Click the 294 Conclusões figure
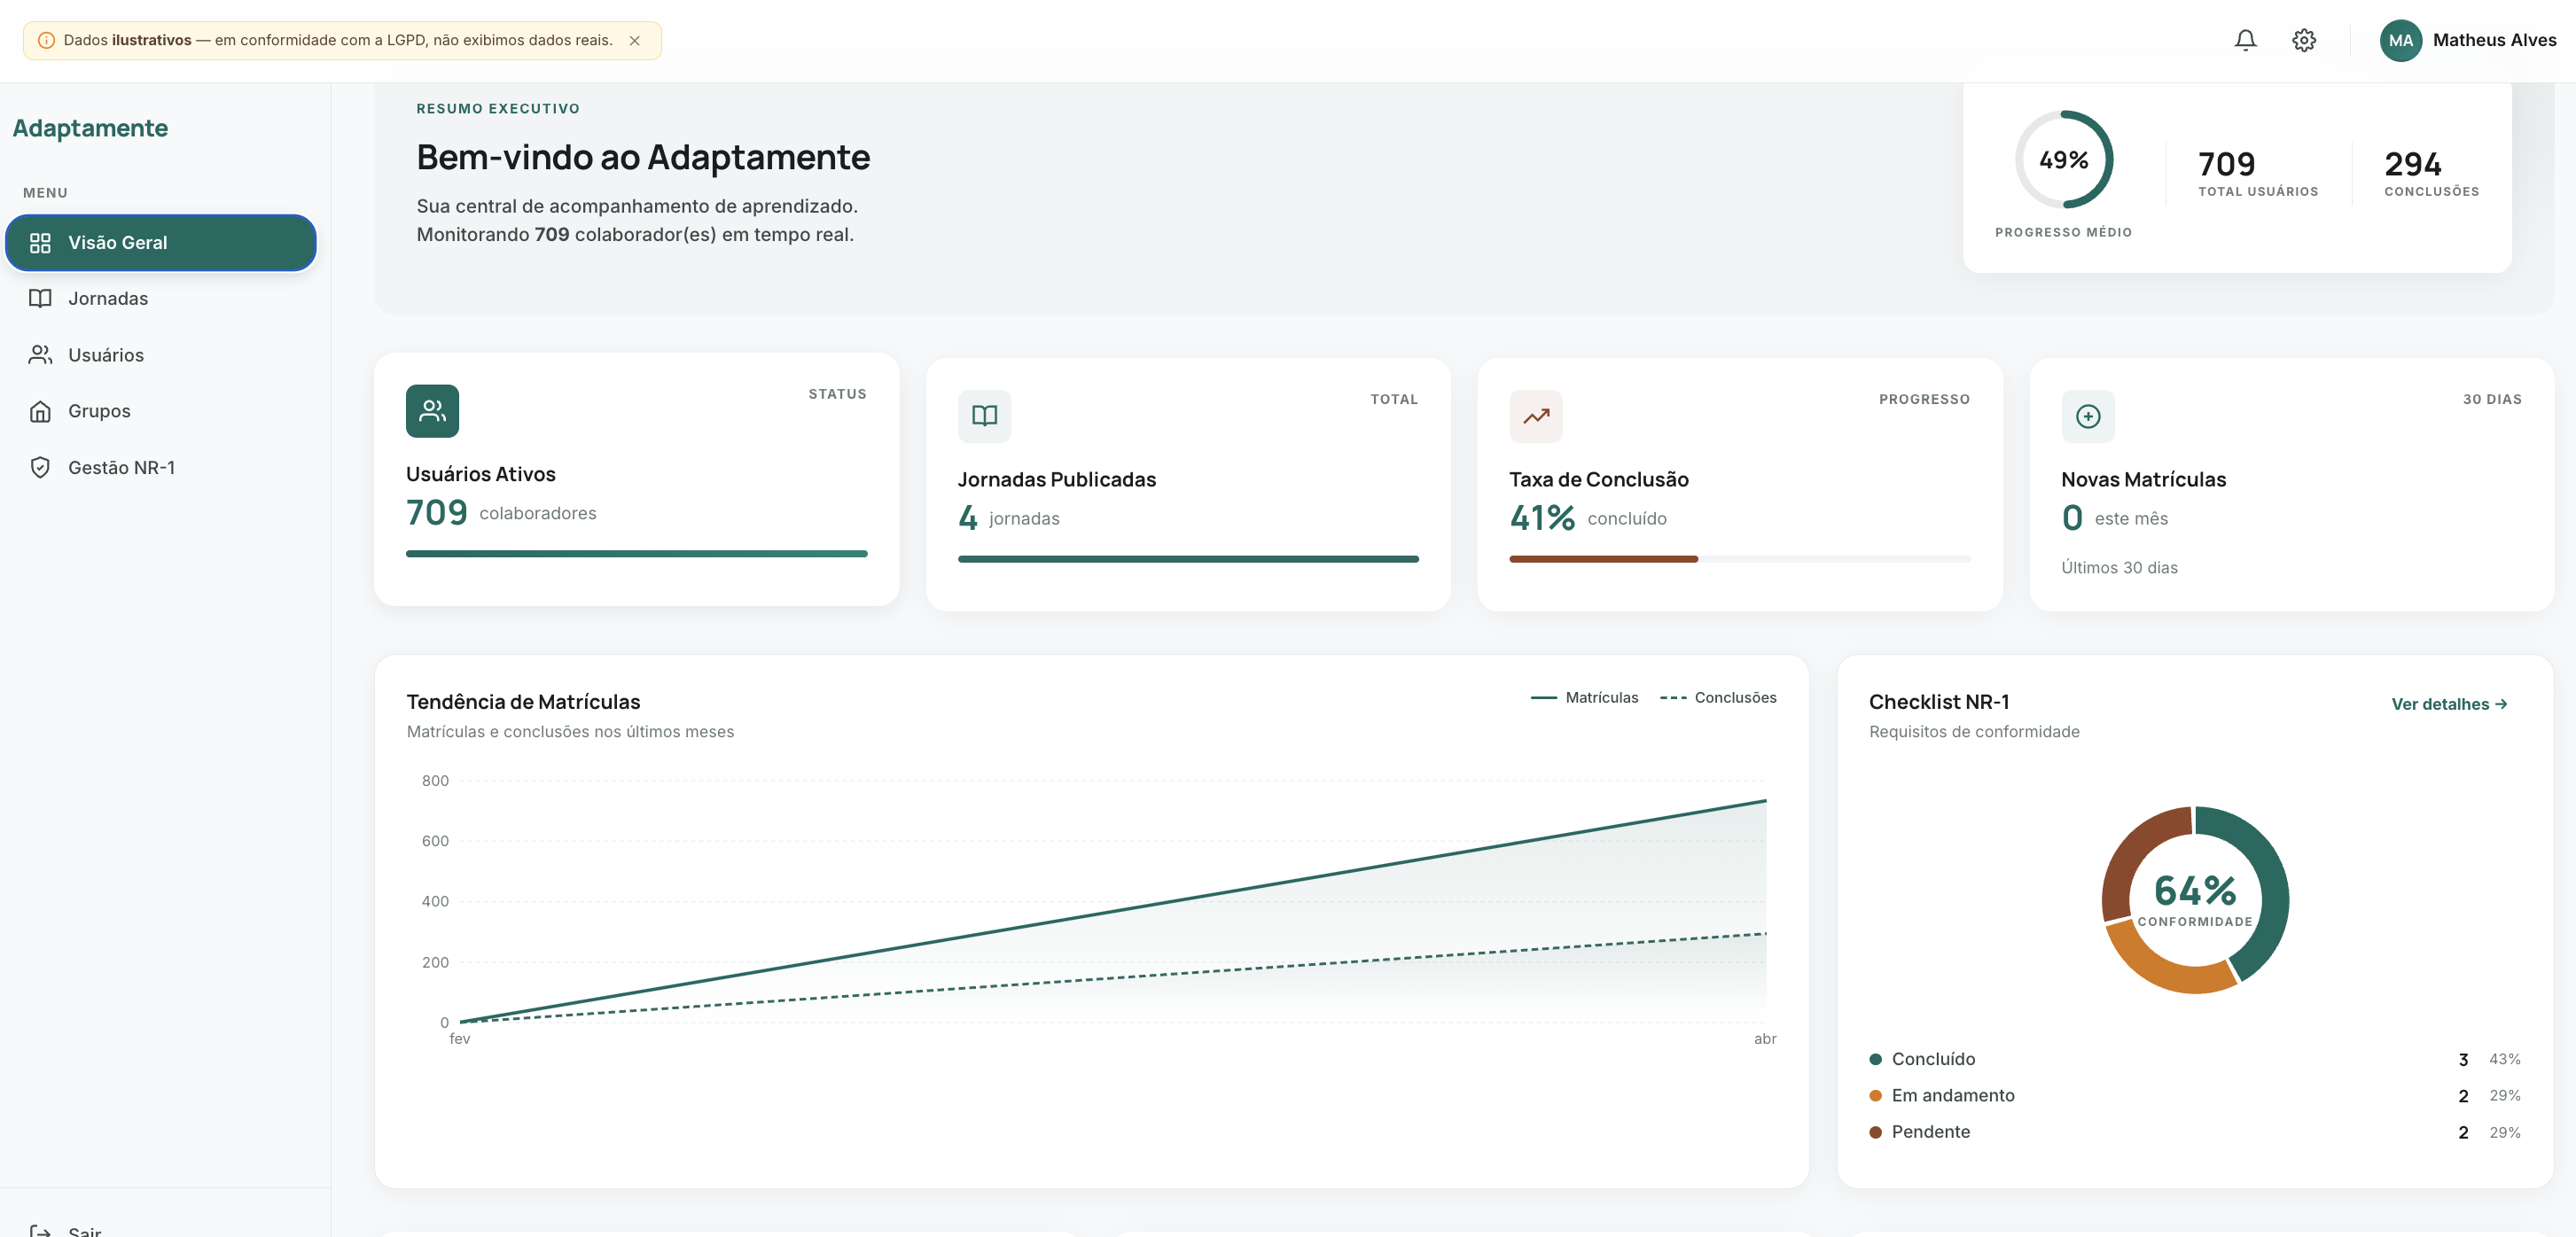 2413,164
